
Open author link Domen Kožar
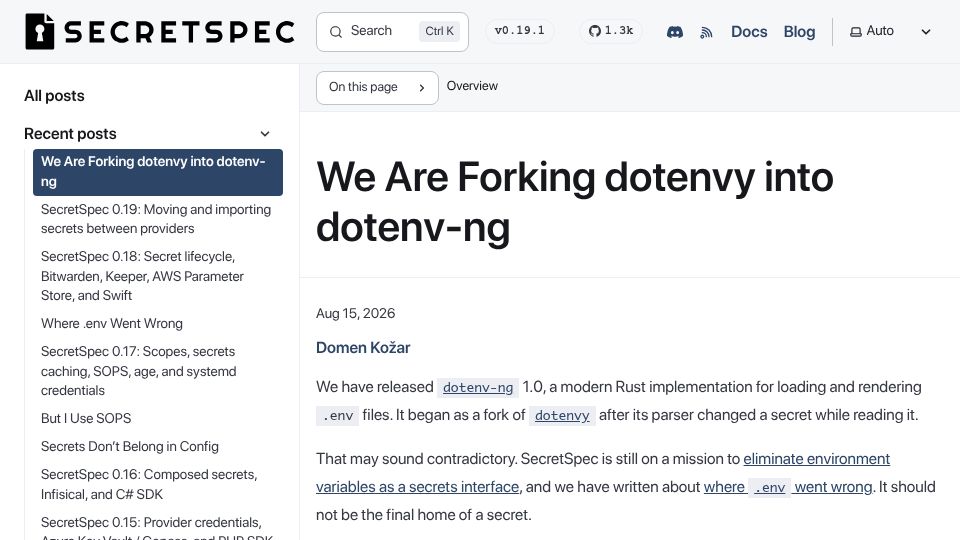point(363,348)
